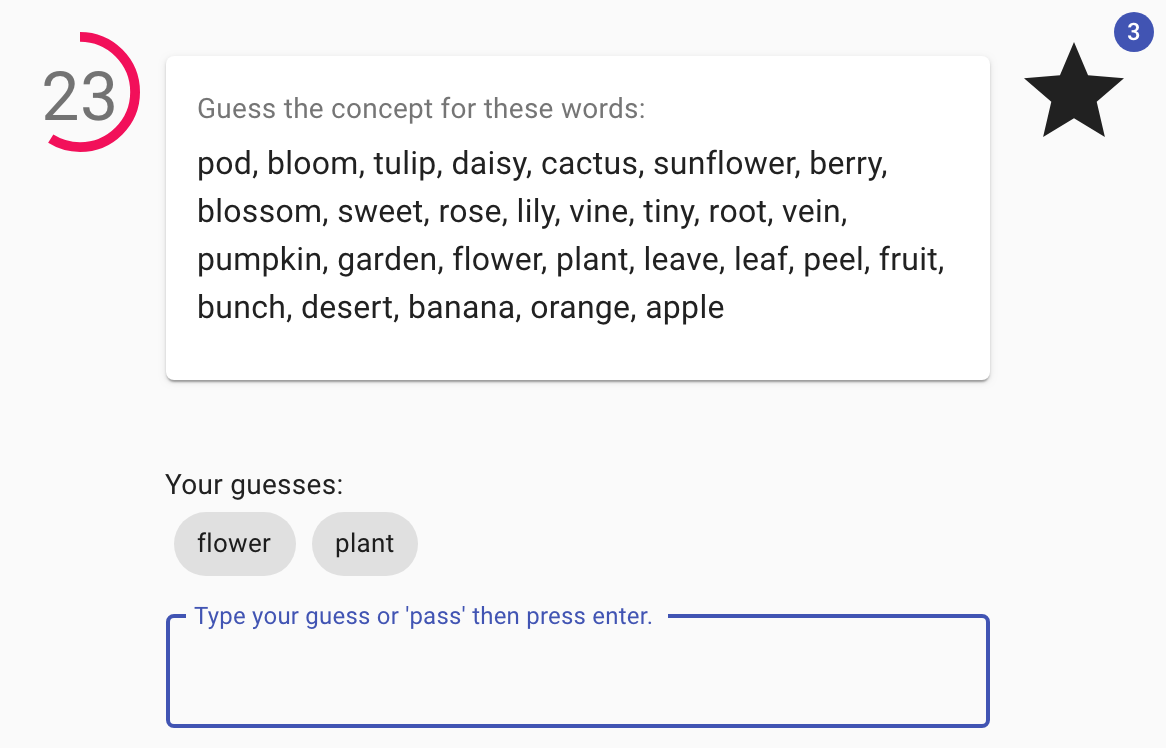Click the word "apple" in the list
This screenshot has width=1166, height=748.
(685, 307)
